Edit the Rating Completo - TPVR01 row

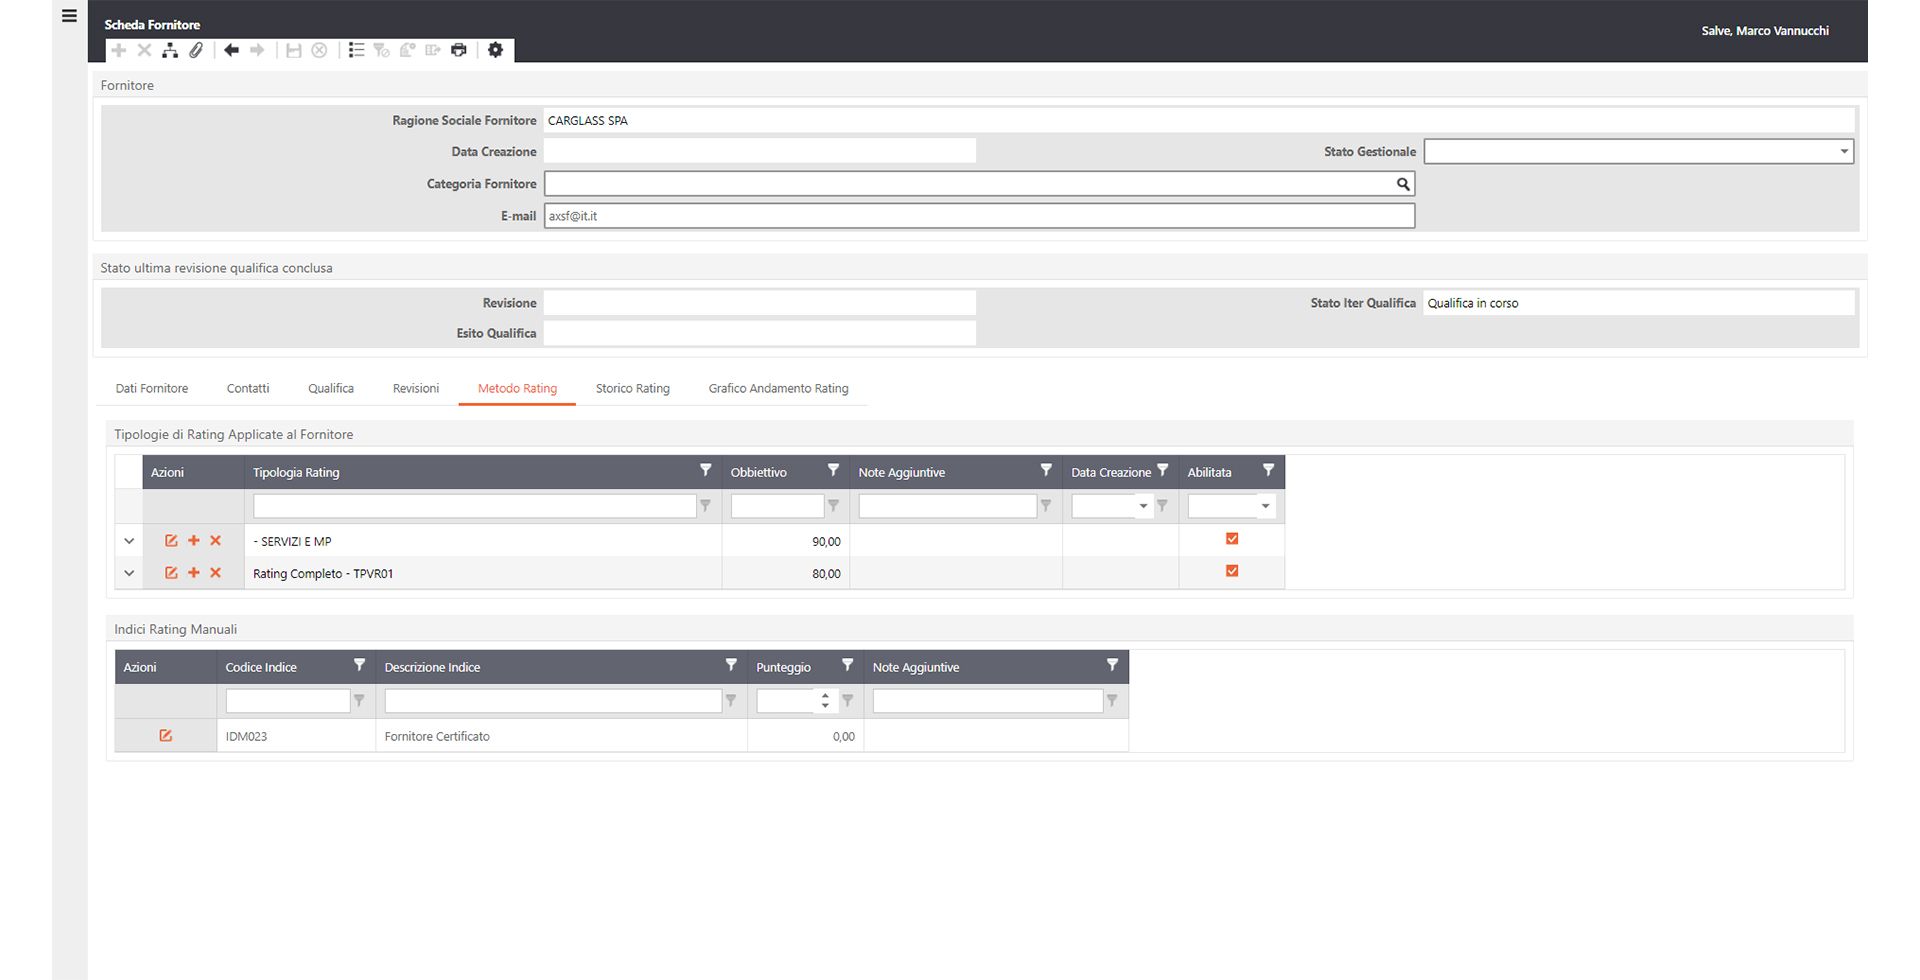tap(171, 573)
